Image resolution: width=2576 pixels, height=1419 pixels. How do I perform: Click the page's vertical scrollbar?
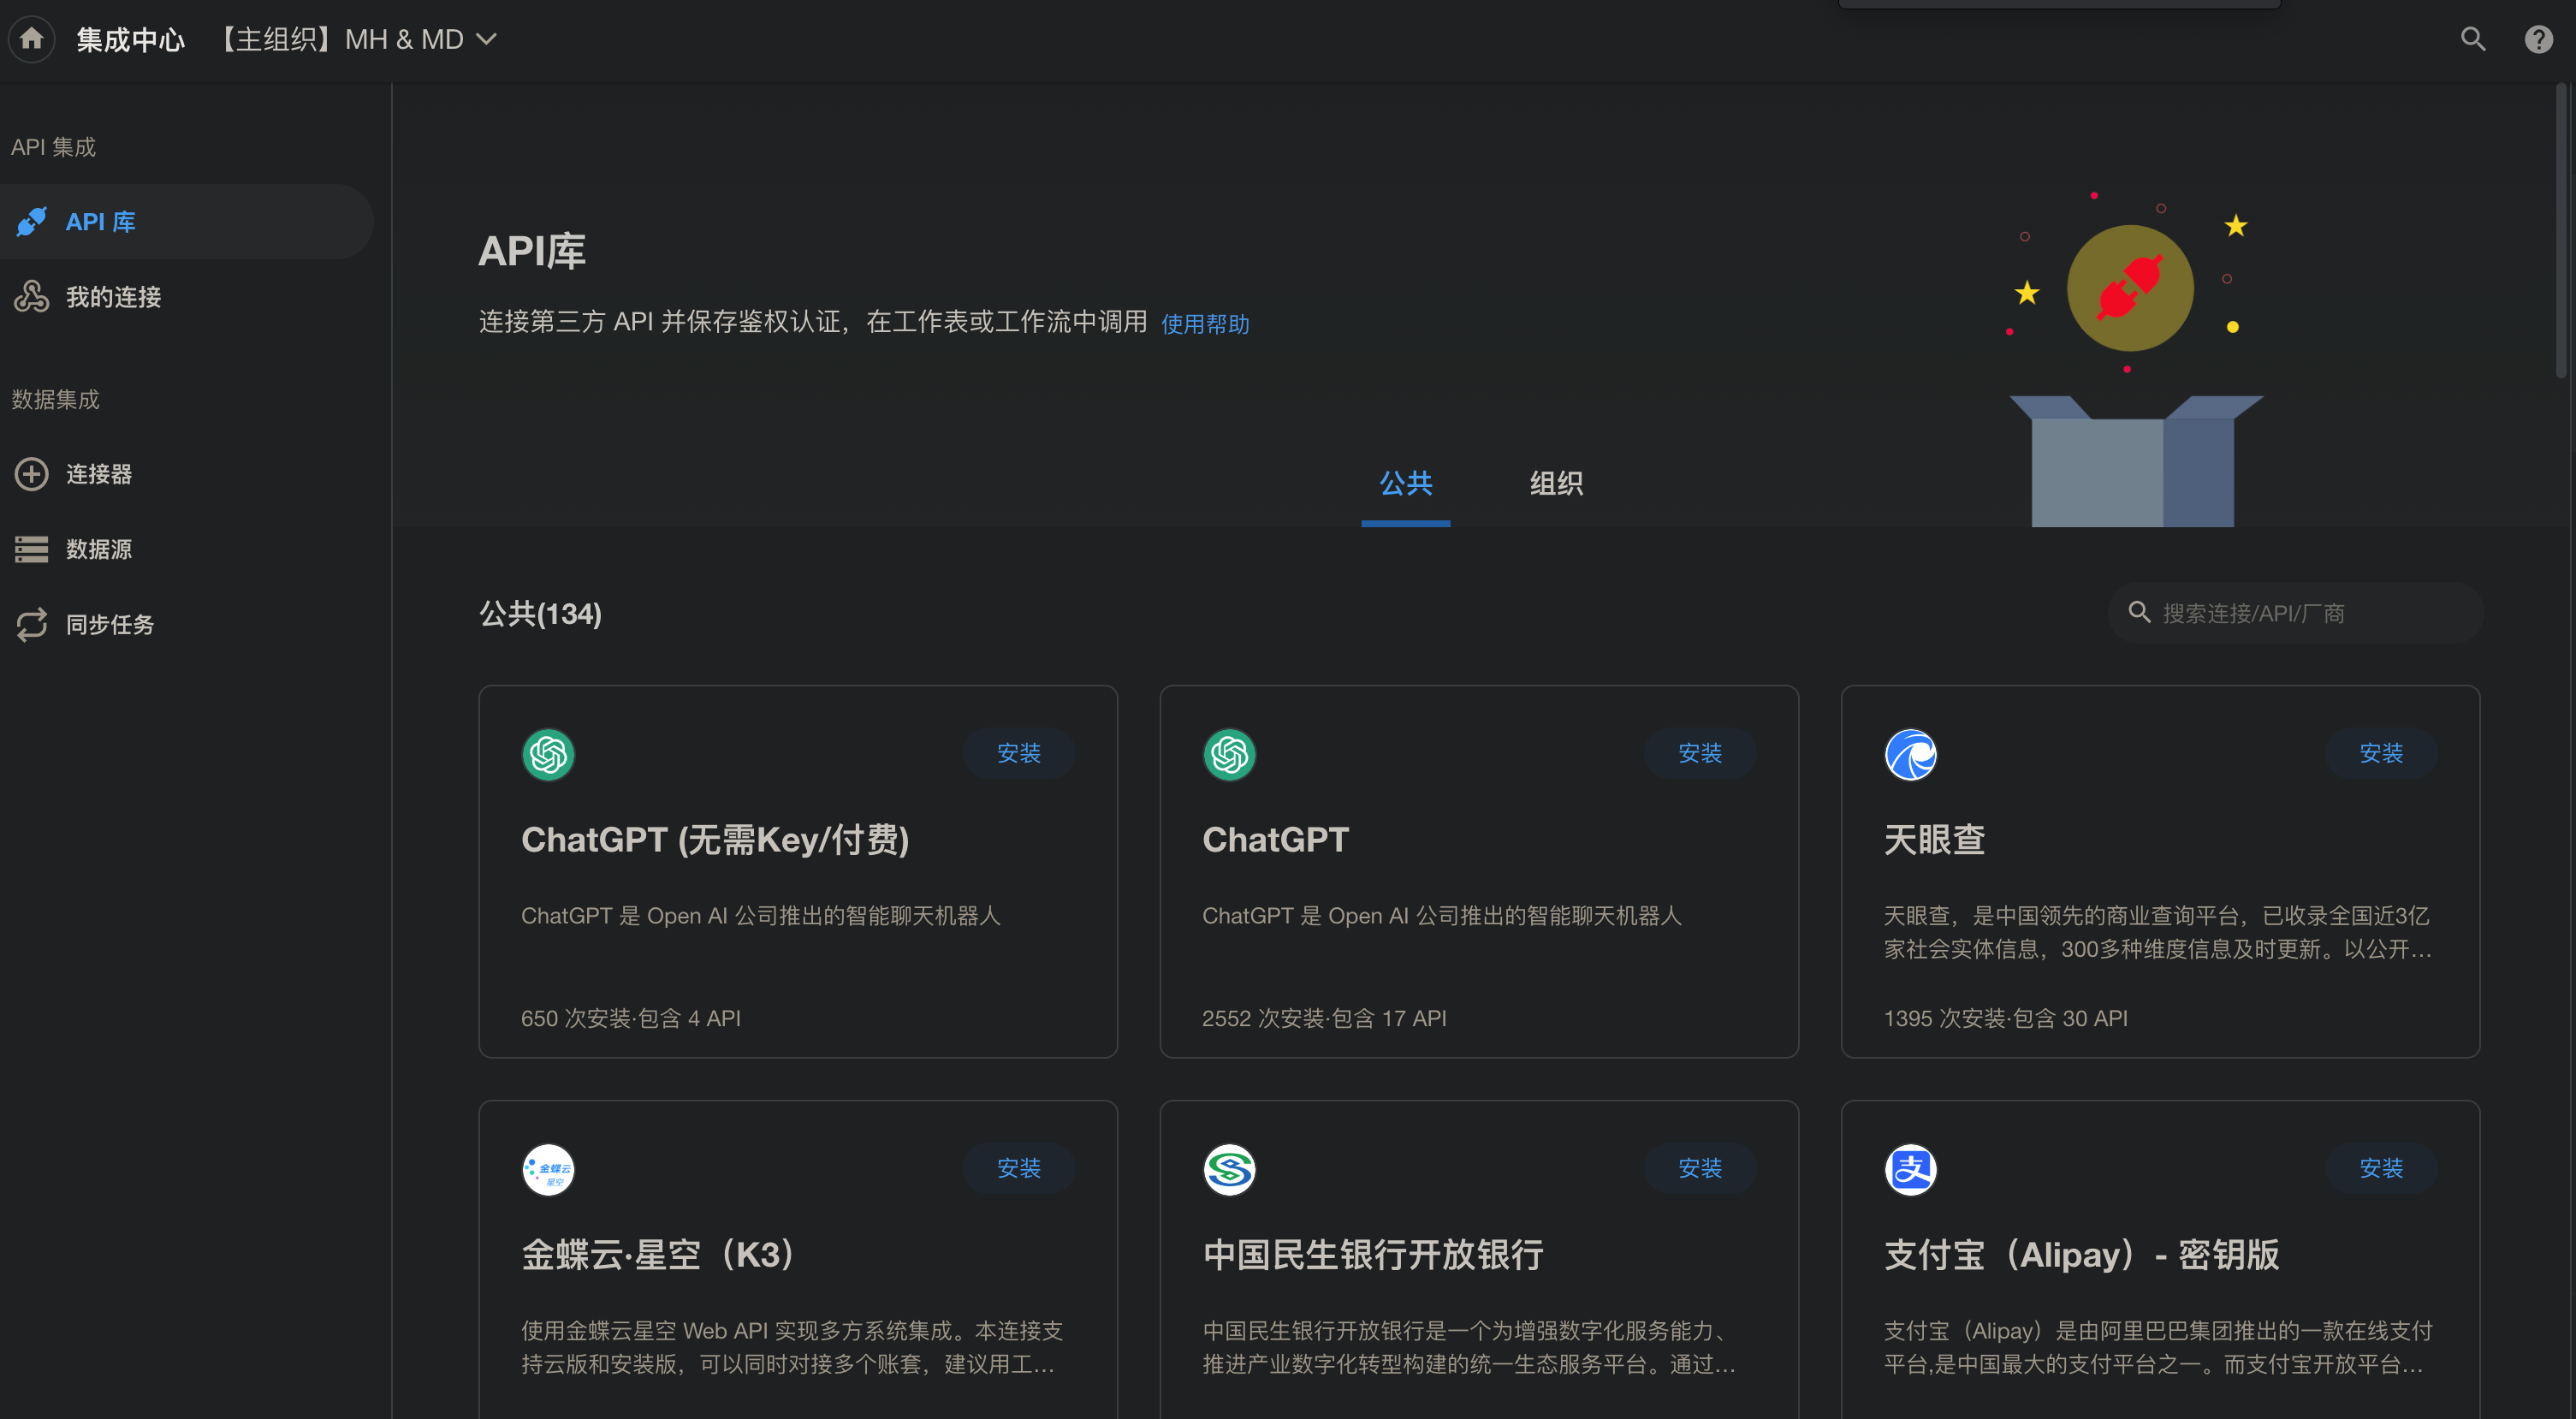(x=2561, y=232)
